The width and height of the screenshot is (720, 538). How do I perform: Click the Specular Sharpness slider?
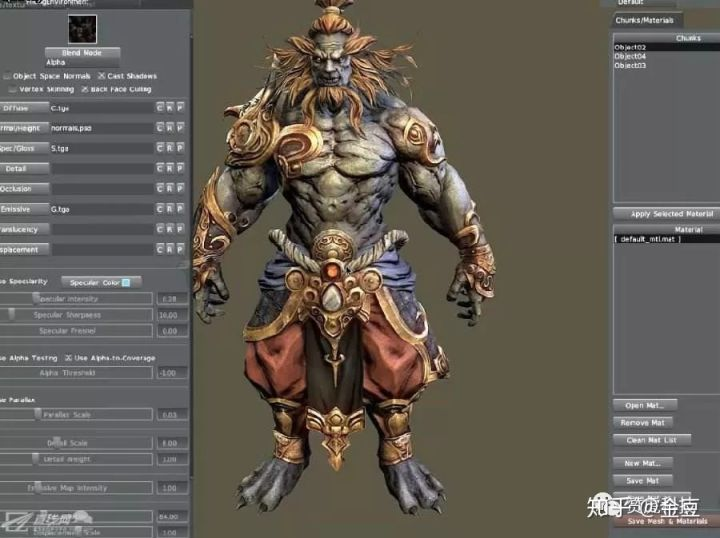coord(76,315)
